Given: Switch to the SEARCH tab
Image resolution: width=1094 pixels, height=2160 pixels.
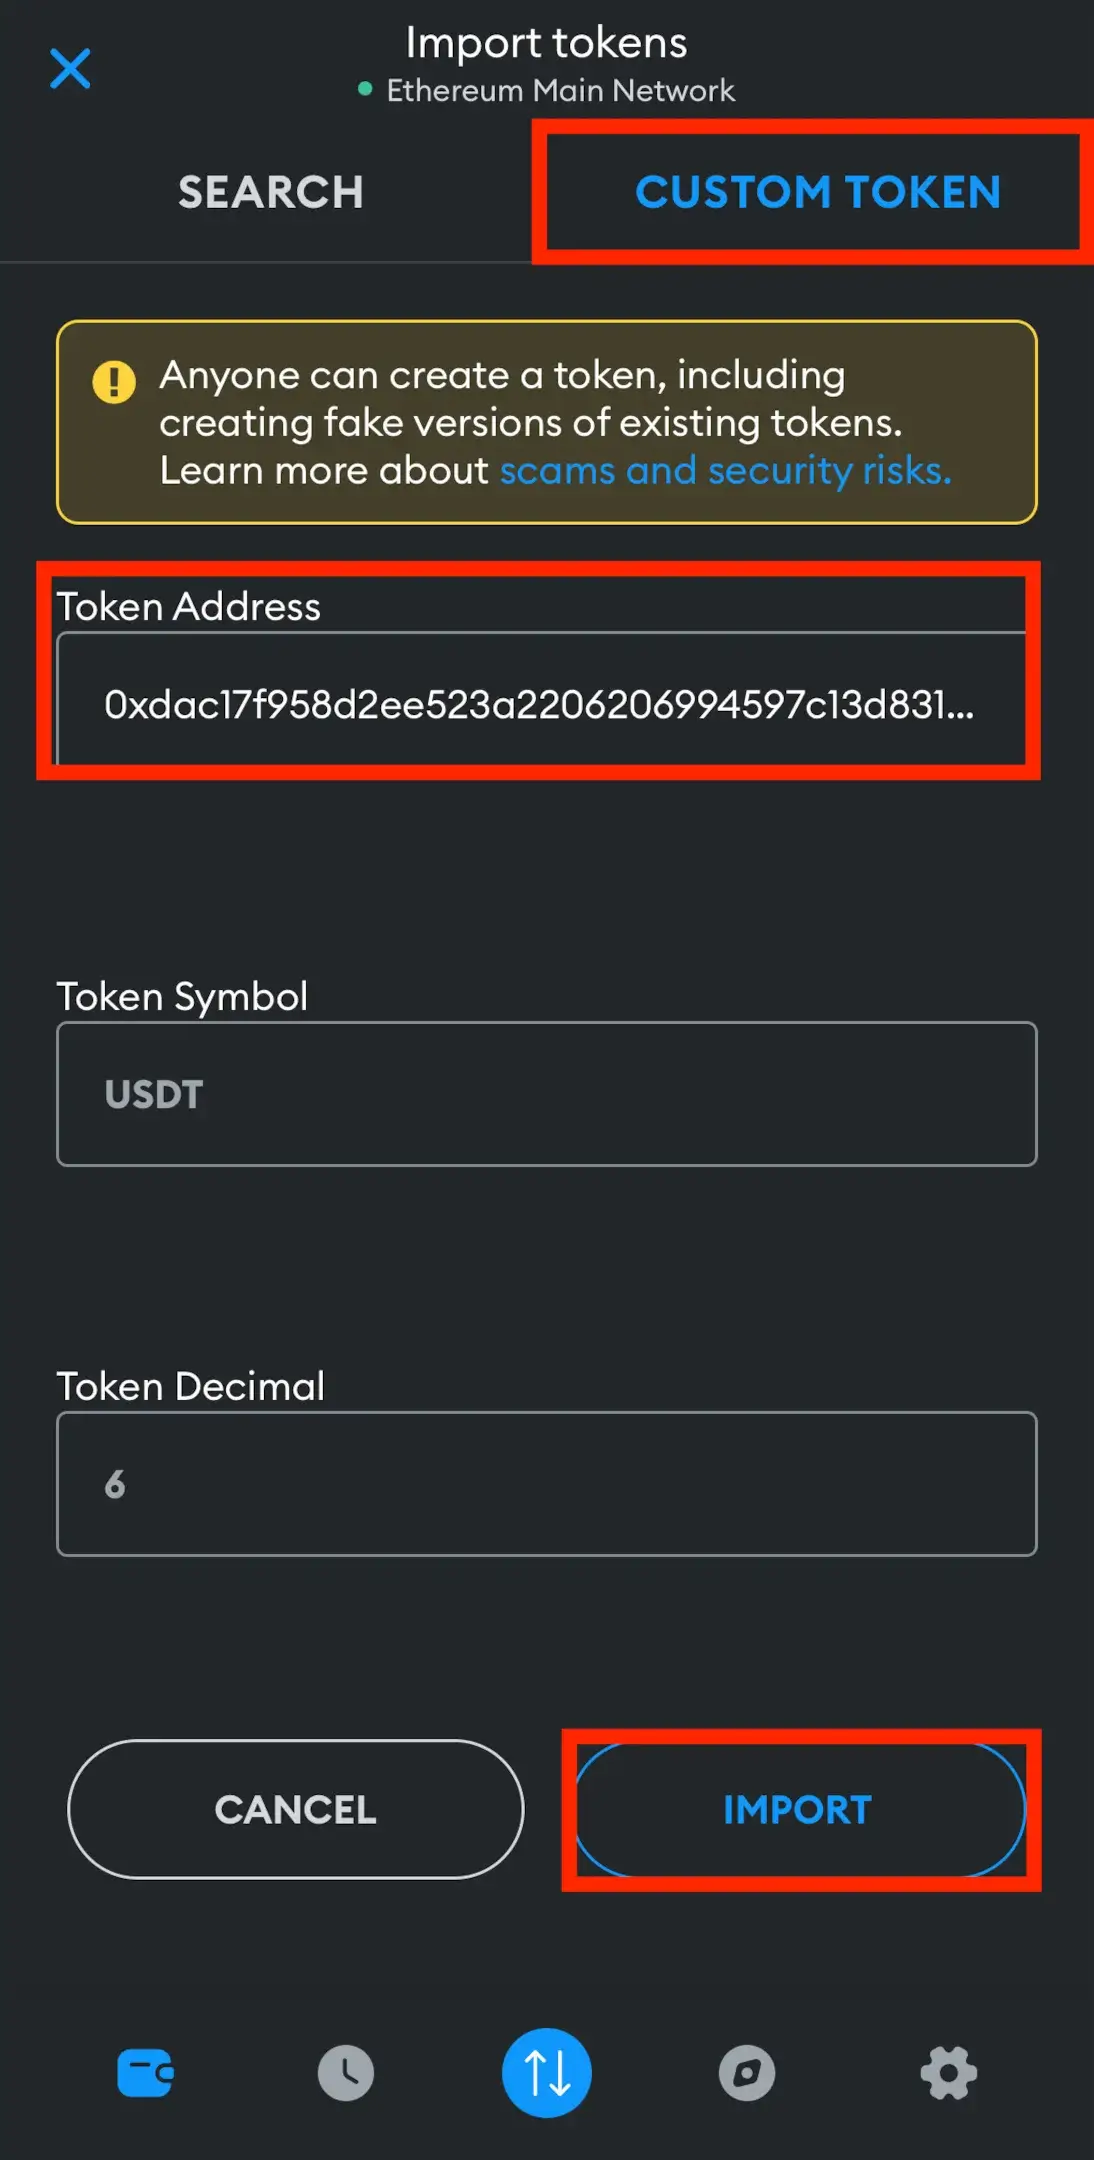Looking at the screenshot, I should (x=271, y=192).
